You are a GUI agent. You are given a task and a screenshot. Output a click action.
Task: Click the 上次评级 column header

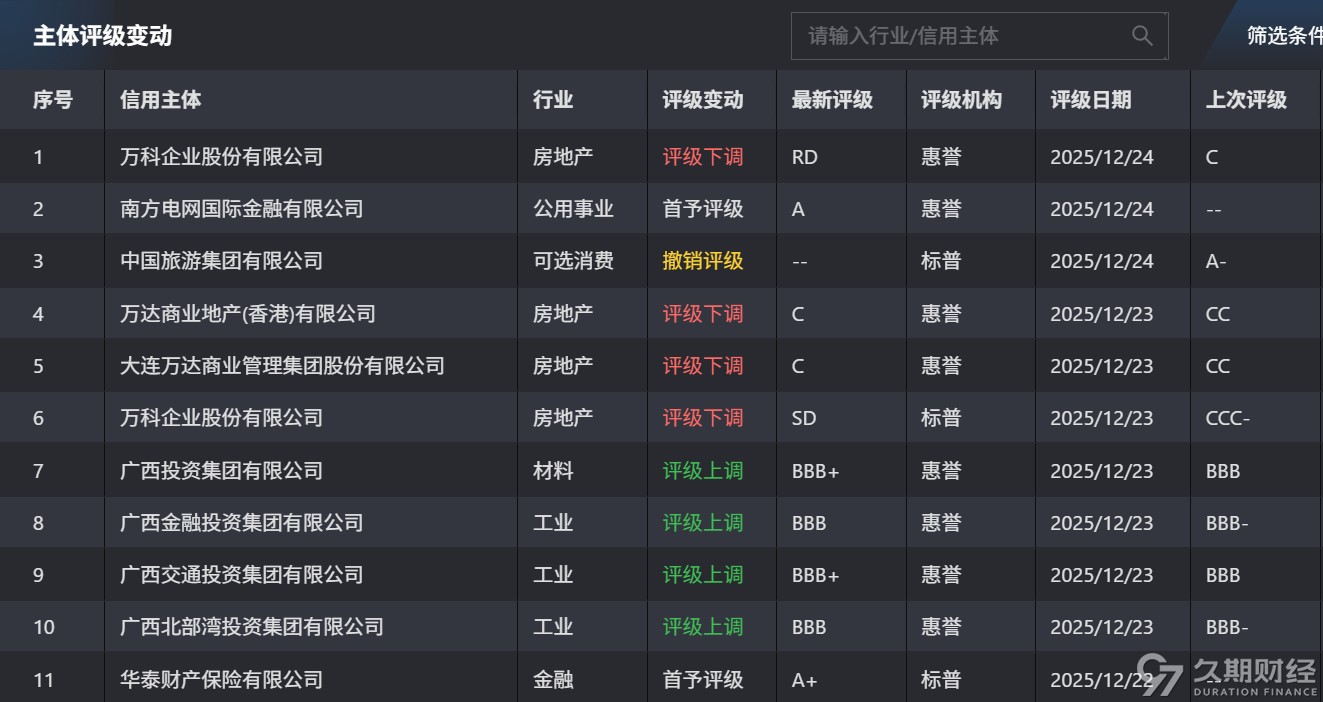click(1246, 100)
